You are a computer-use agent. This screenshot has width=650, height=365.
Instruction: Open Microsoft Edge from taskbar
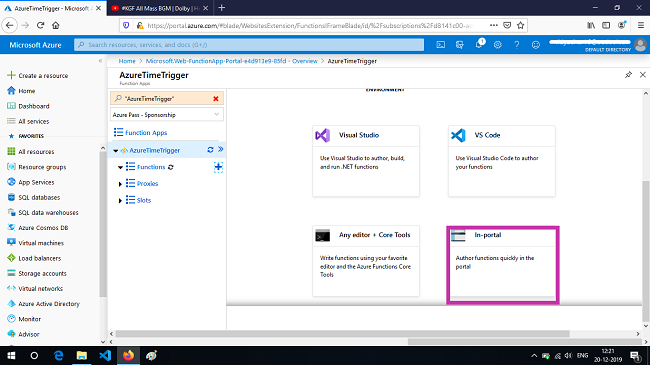(58, 355)
